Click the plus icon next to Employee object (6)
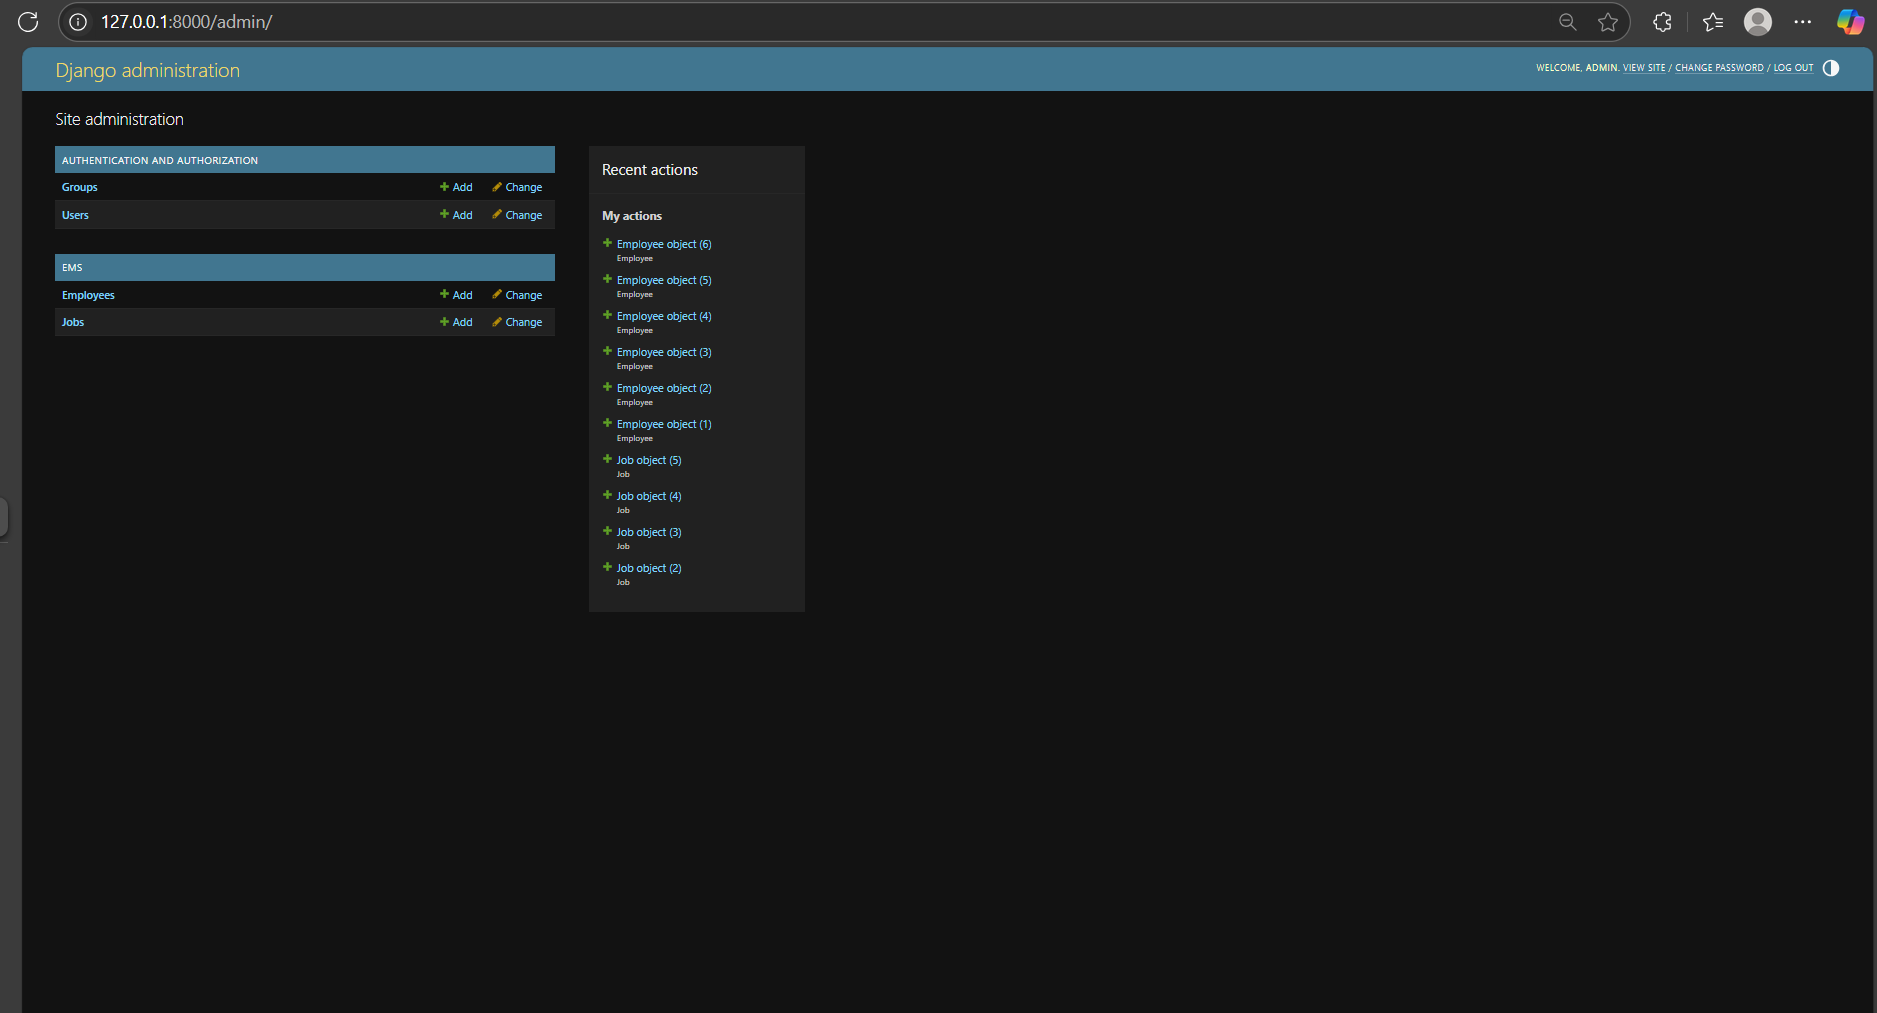 click(607, 243)
